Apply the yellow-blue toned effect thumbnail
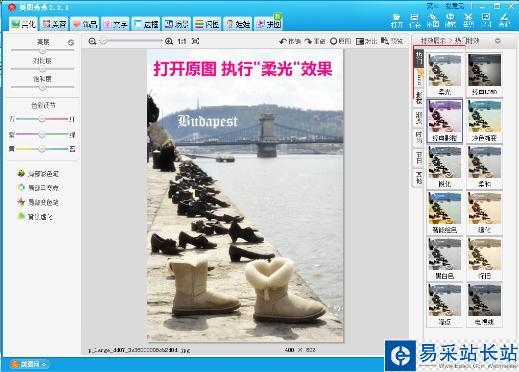 click(x=444, y=213)
